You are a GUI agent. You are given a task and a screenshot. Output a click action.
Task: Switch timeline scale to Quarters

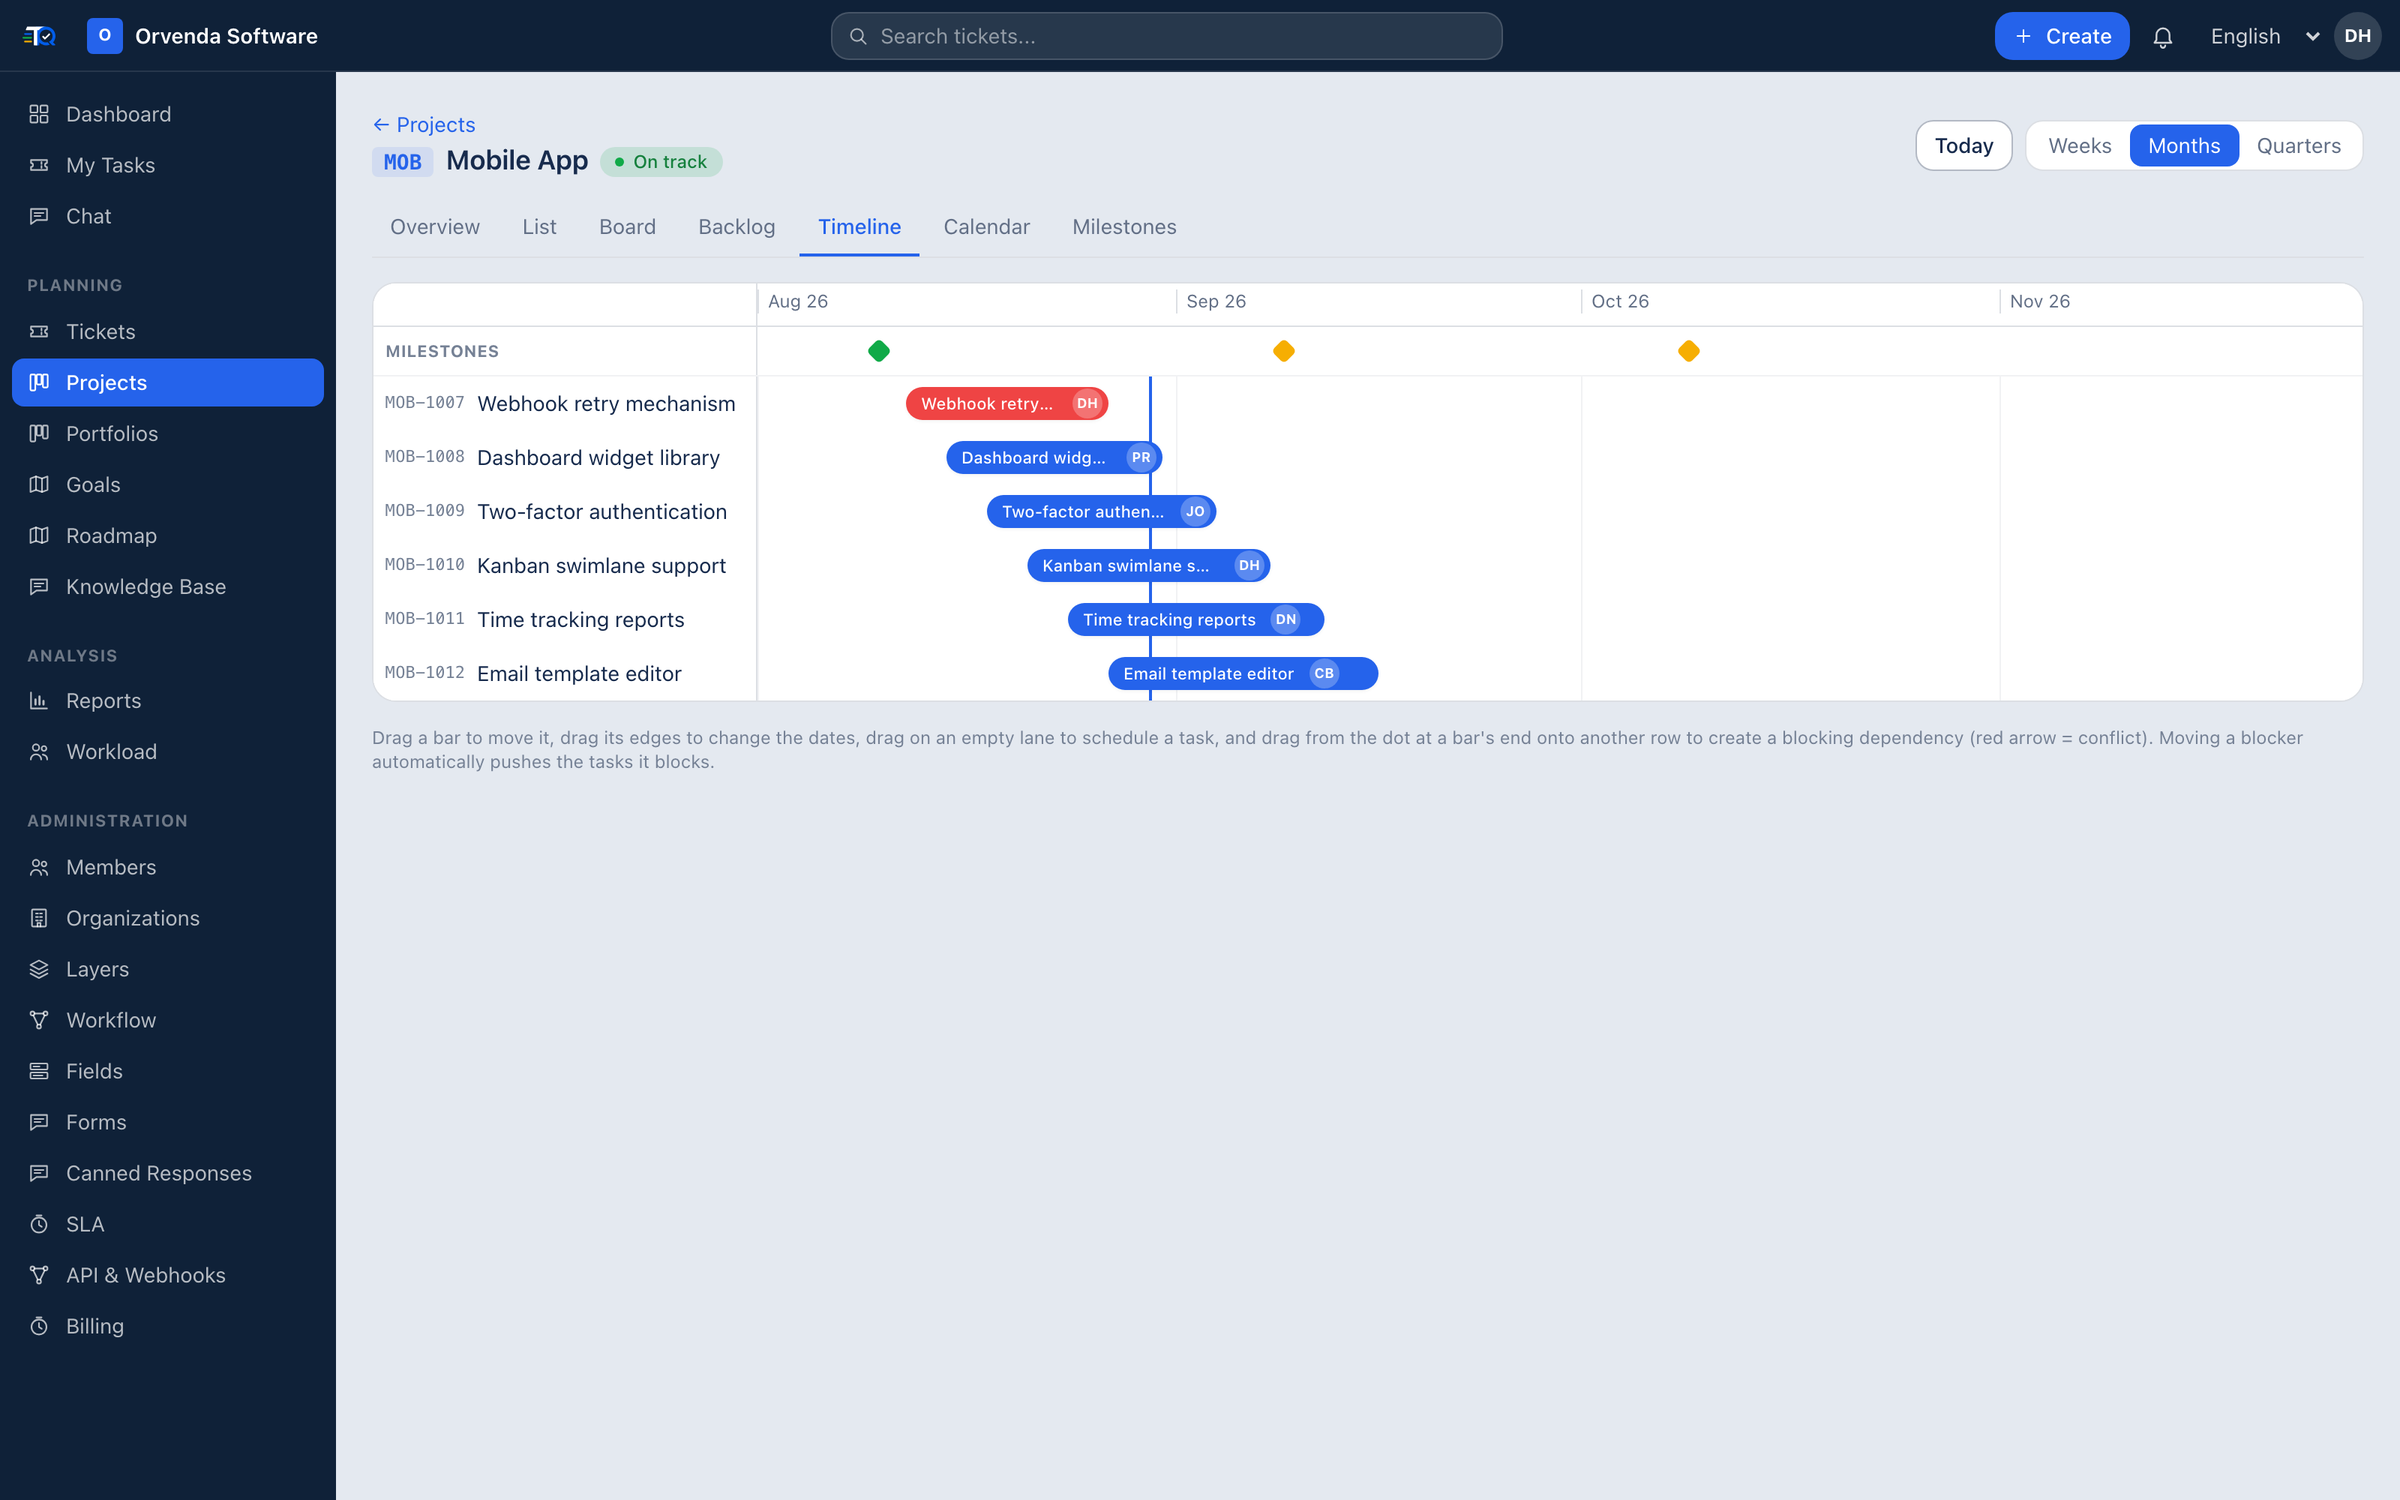[x=2298, y=146]
